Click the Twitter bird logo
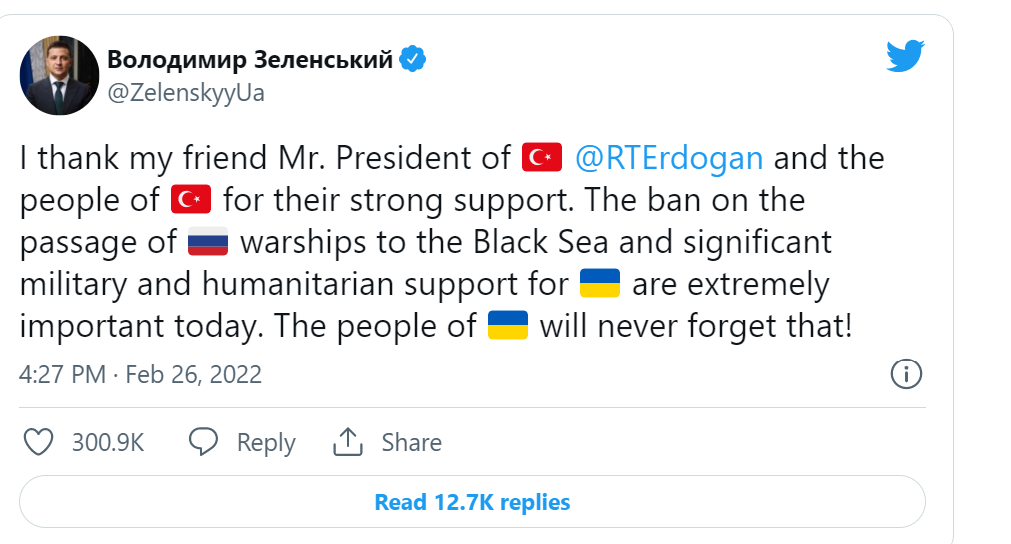Image resolution: width=1011 pixels, height=544 pixels. point(906,56)
